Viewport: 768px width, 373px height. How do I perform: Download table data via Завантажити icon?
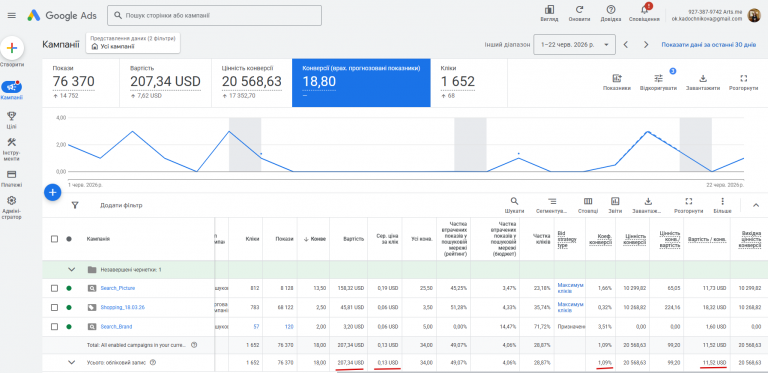pos(648,205)
